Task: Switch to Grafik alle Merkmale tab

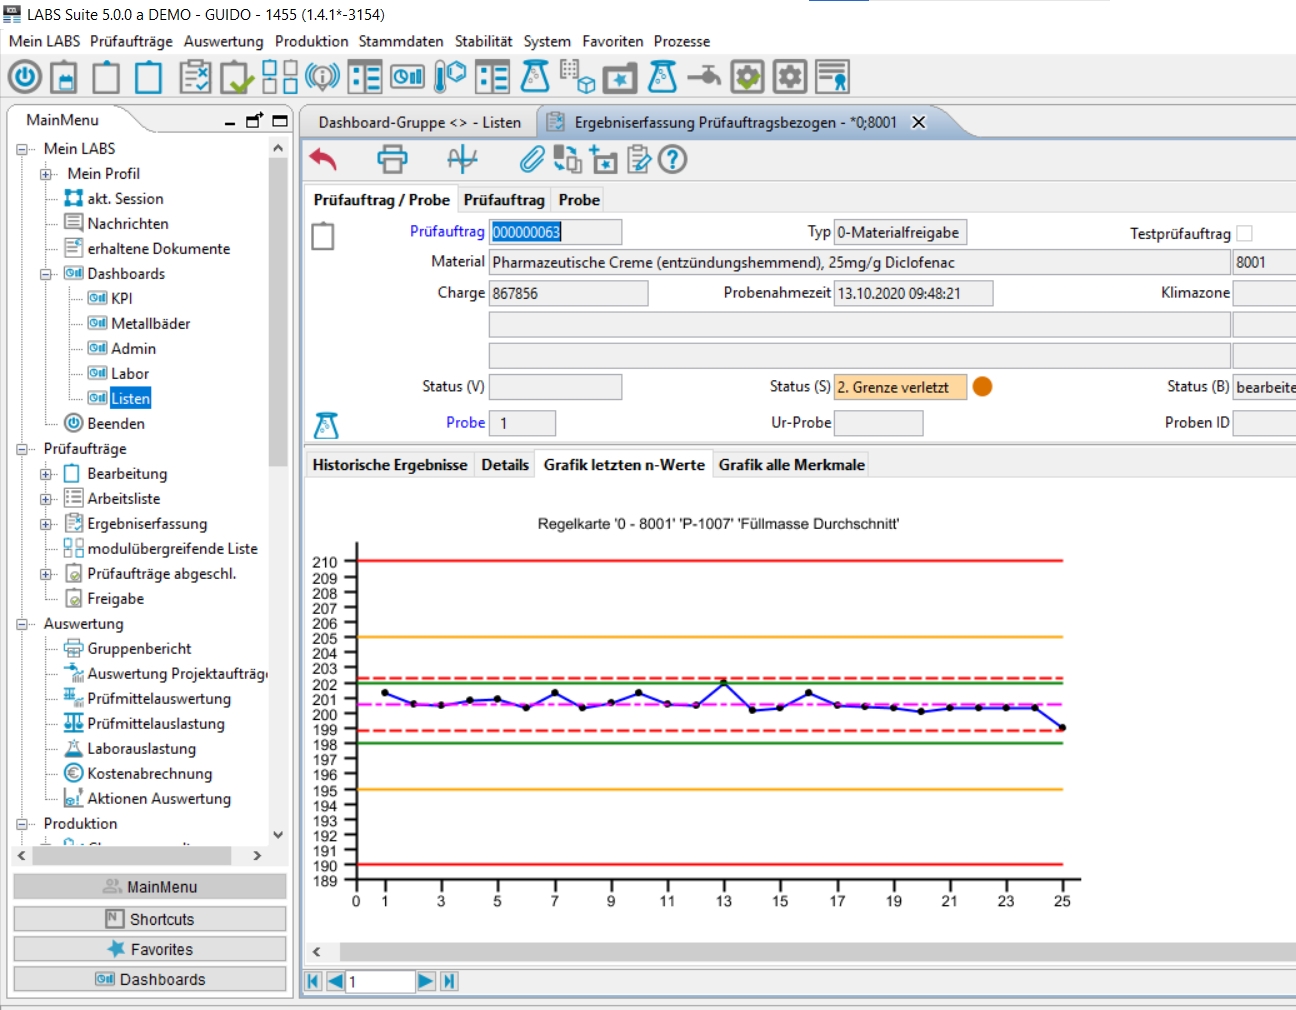Action: [791, 465]
